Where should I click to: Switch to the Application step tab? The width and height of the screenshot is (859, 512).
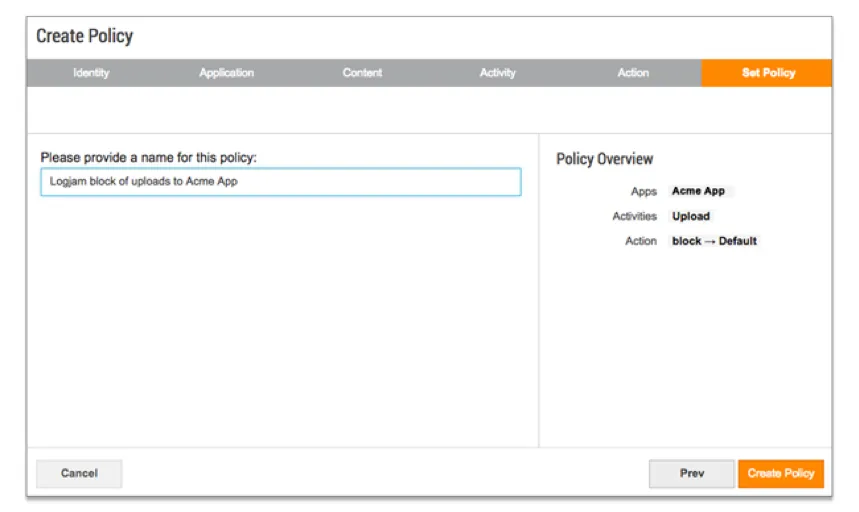pos(226,73)
